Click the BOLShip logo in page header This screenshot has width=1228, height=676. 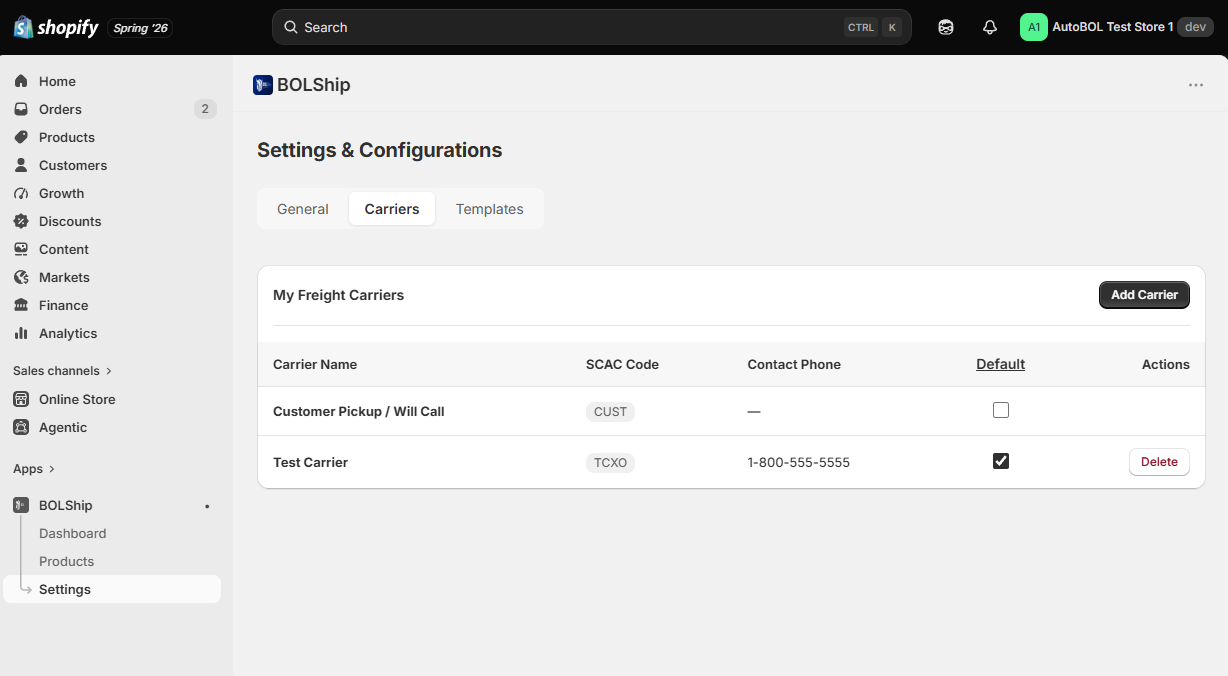pos(263,85)
